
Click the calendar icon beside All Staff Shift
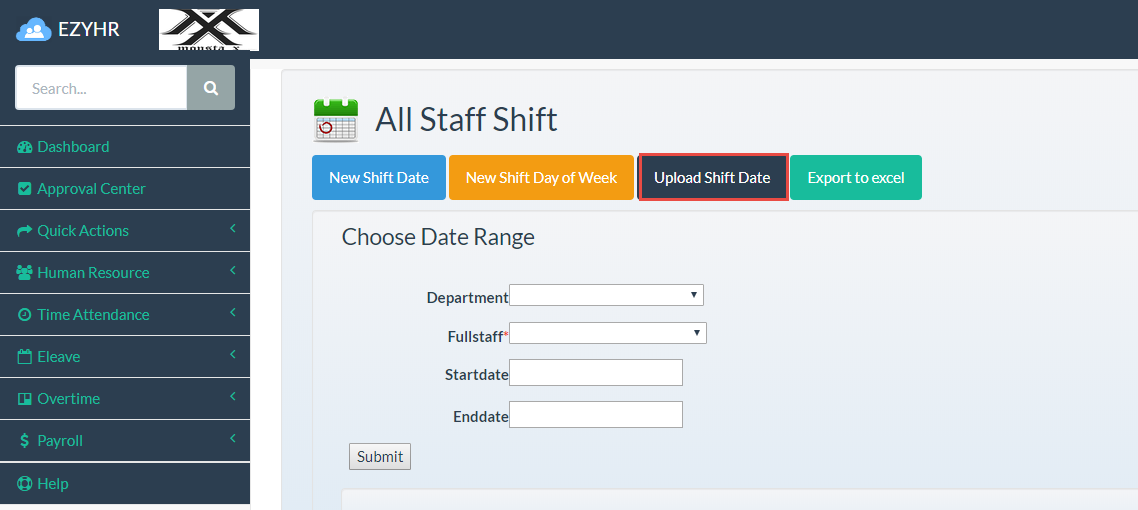(335, 120)
